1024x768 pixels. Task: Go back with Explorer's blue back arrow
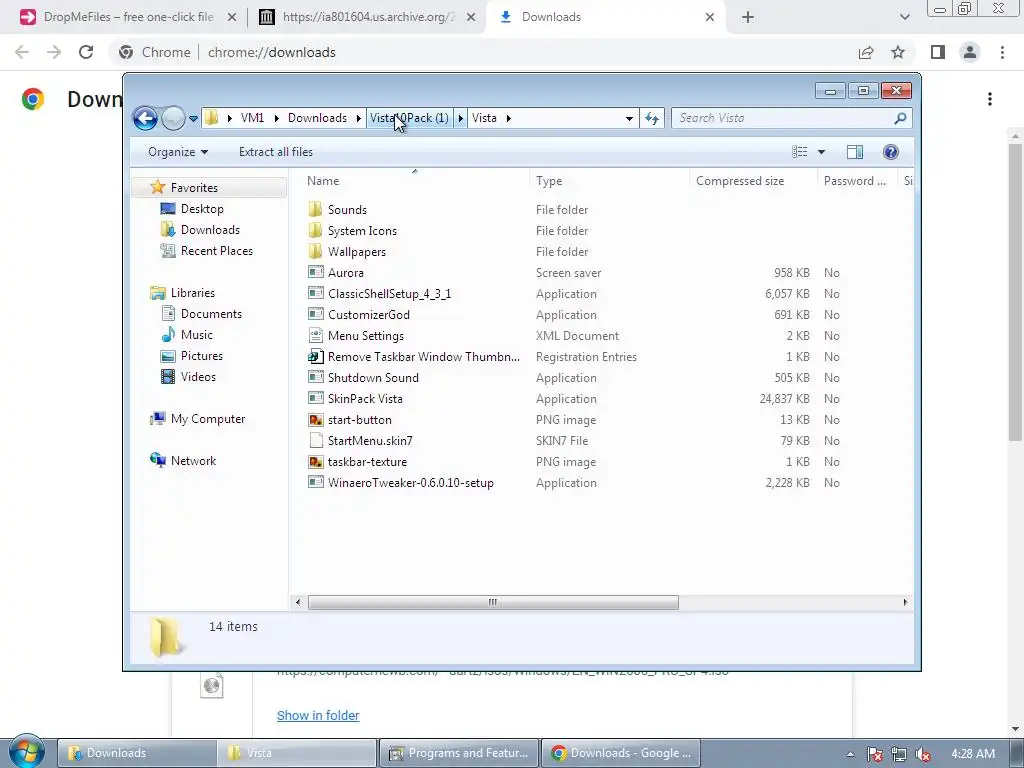[x=145, y=118]
